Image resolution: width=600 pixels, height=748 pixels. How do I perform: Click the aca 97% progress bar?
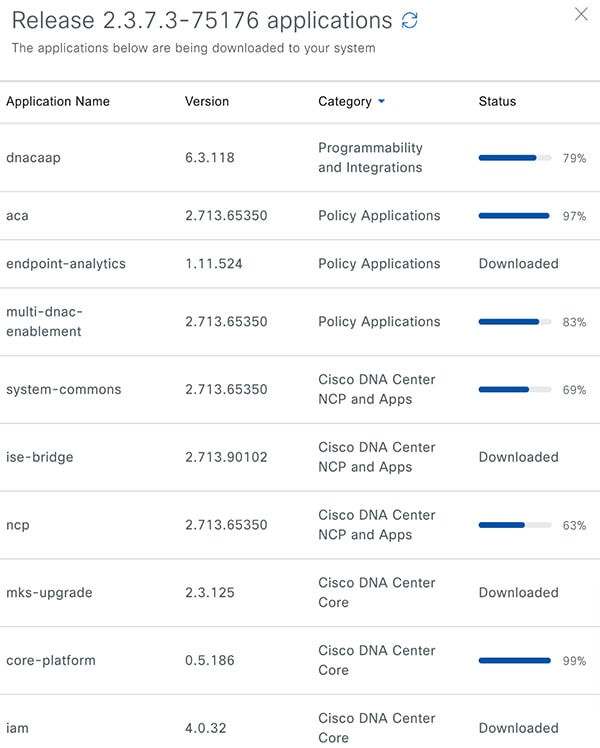515,216
